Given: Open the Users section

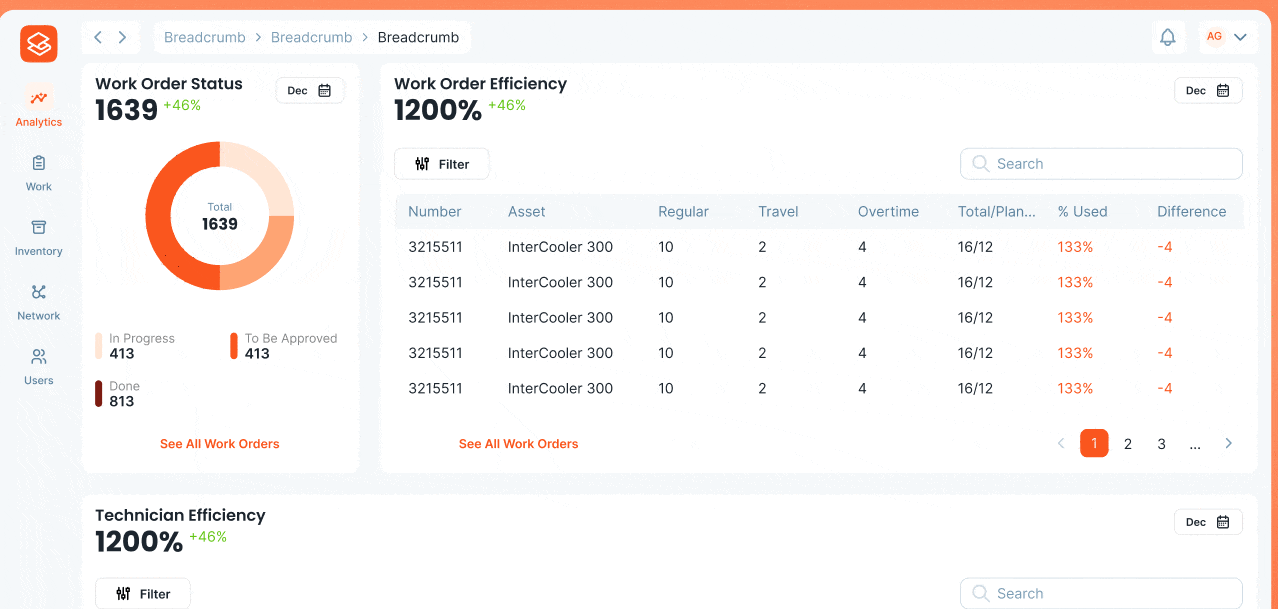Looking at the screenshot, I should 38,366.
